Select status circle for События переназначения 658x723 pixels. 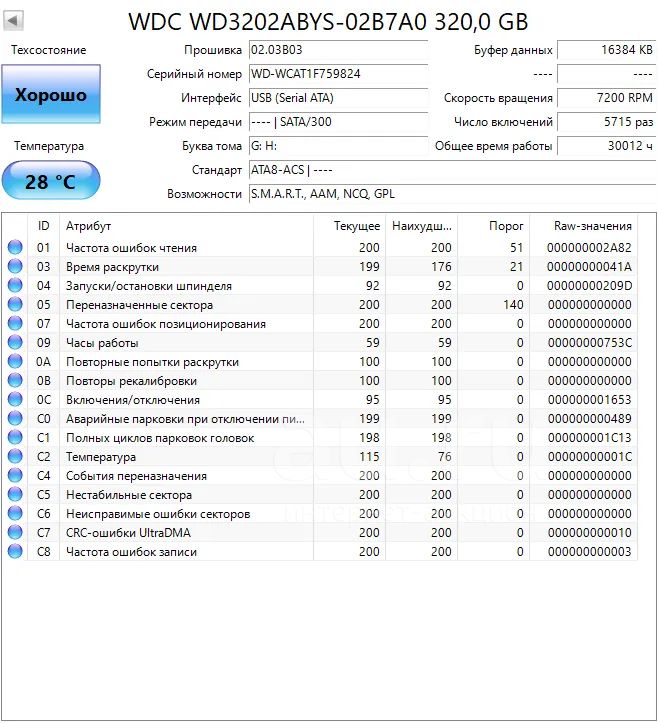click(x=15, y=475)
